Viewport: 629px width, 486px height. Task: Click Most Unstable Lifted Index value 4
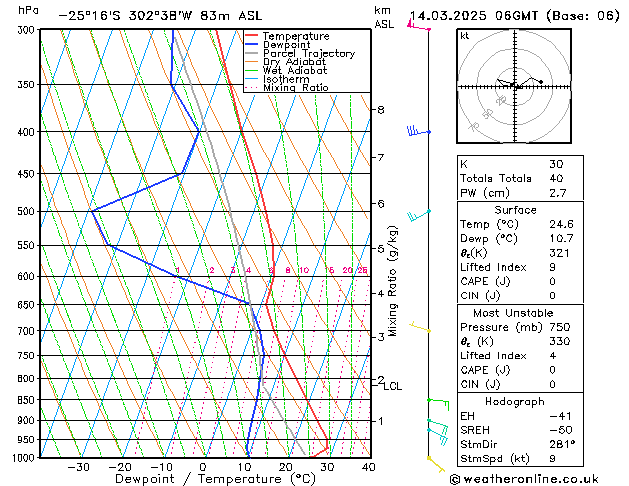point(552,356)
